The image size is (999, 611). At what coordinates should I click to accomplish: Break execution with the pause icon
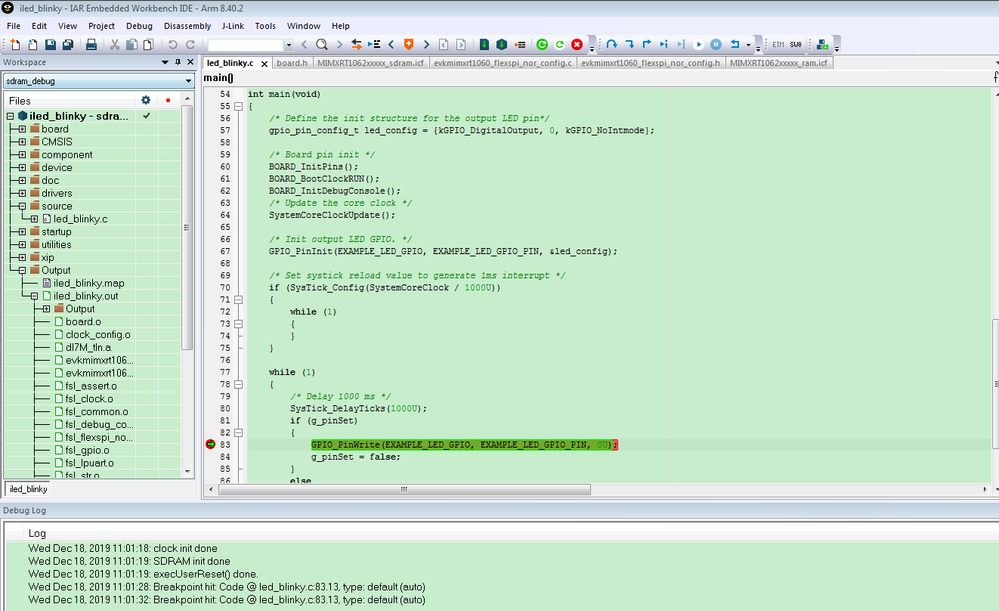(716, 45)
